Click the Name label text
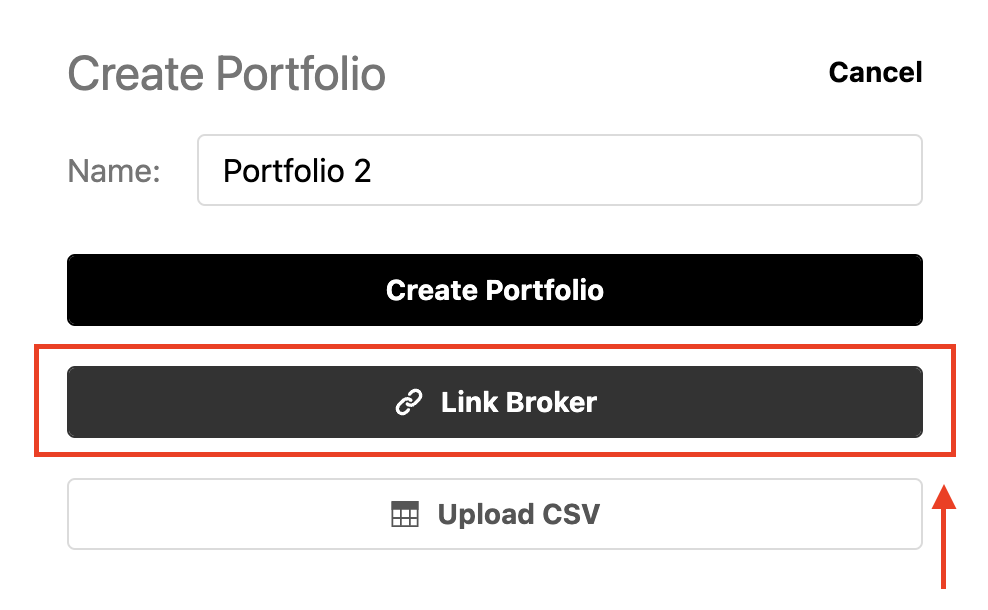988x610 pixels. [113, 170]
